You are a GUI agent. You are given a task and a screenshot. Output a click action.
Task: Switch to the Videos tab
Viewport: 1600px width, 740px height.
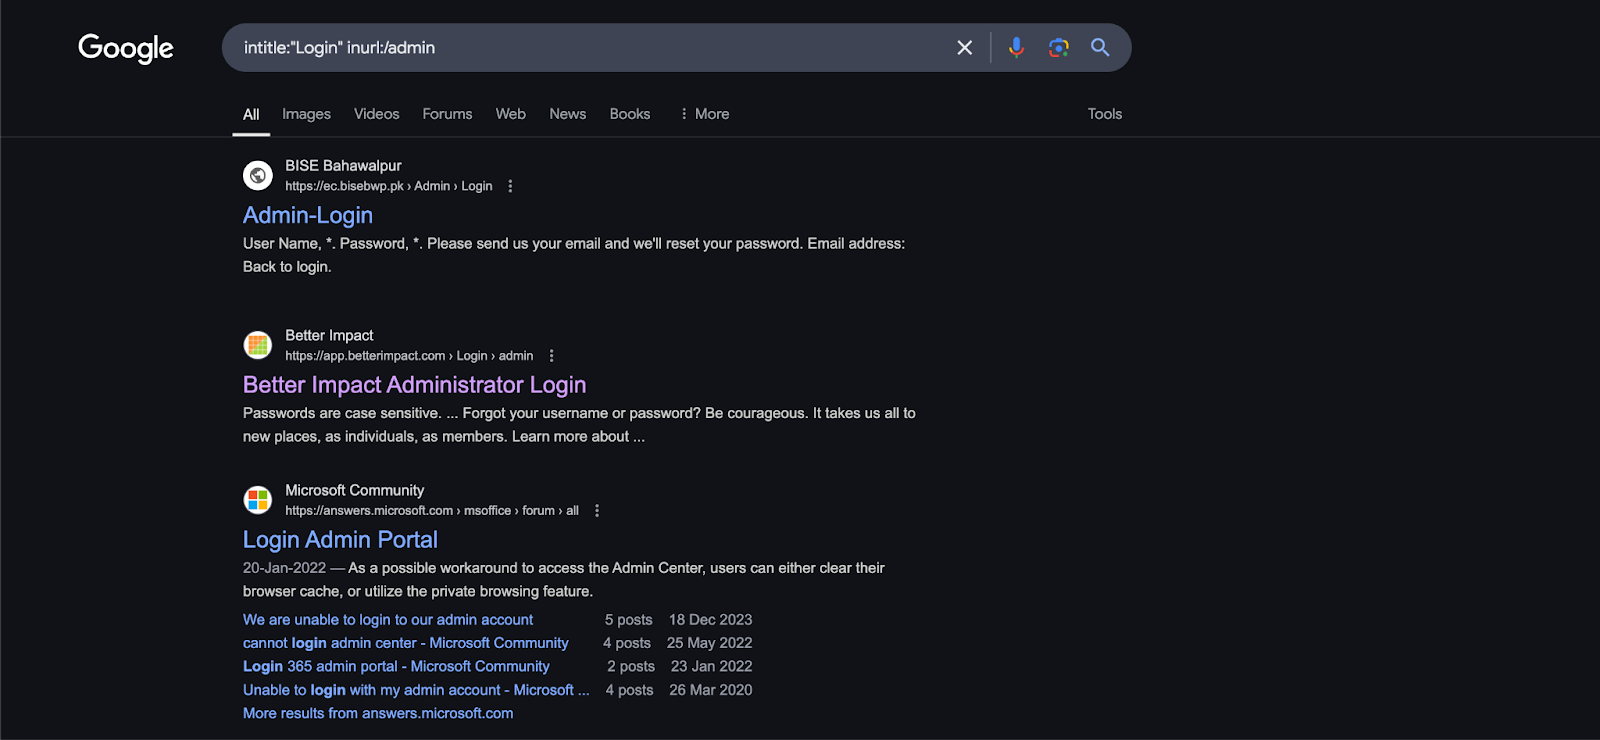377,114
